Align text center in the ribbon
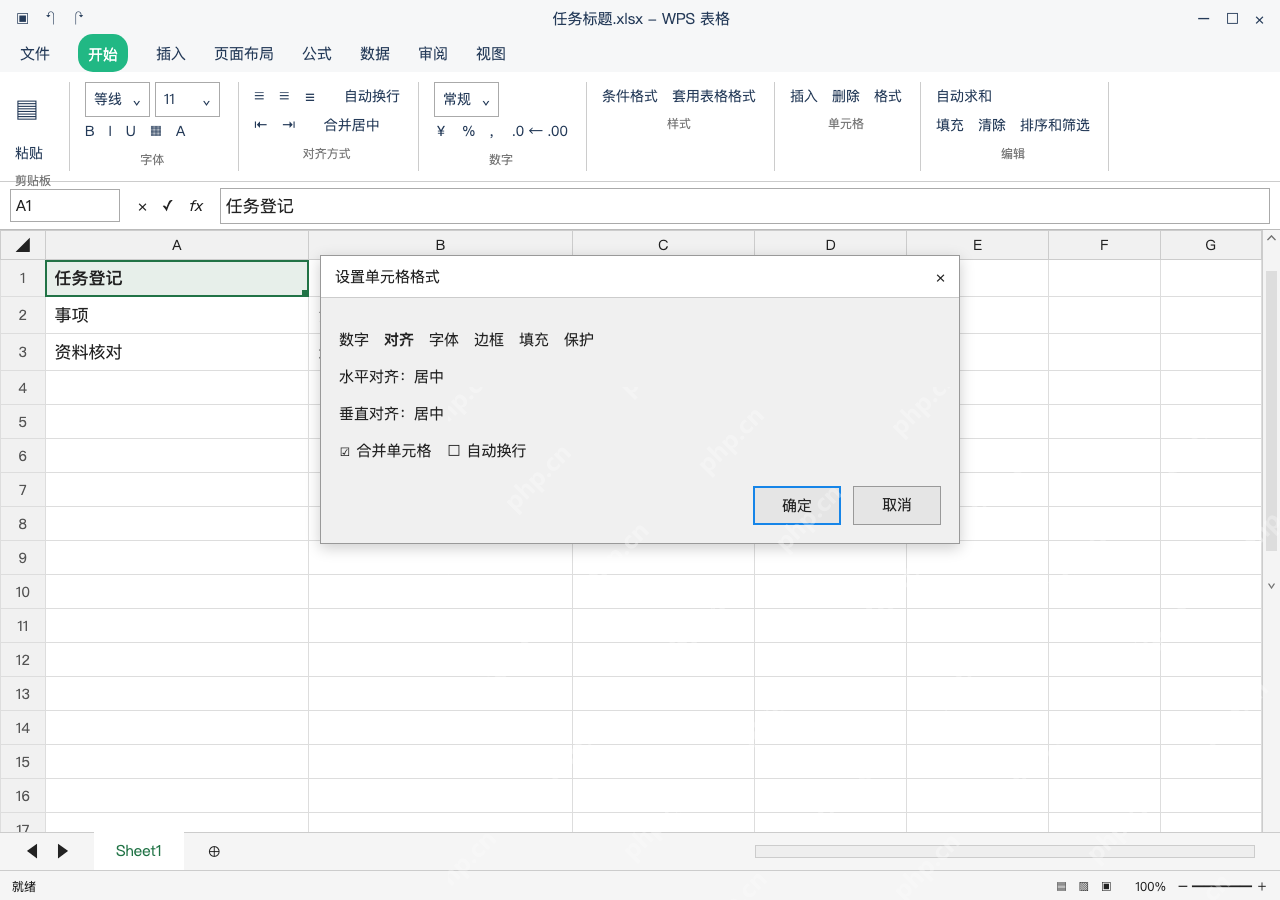The image size is (1280, 900). pos(284,96)
